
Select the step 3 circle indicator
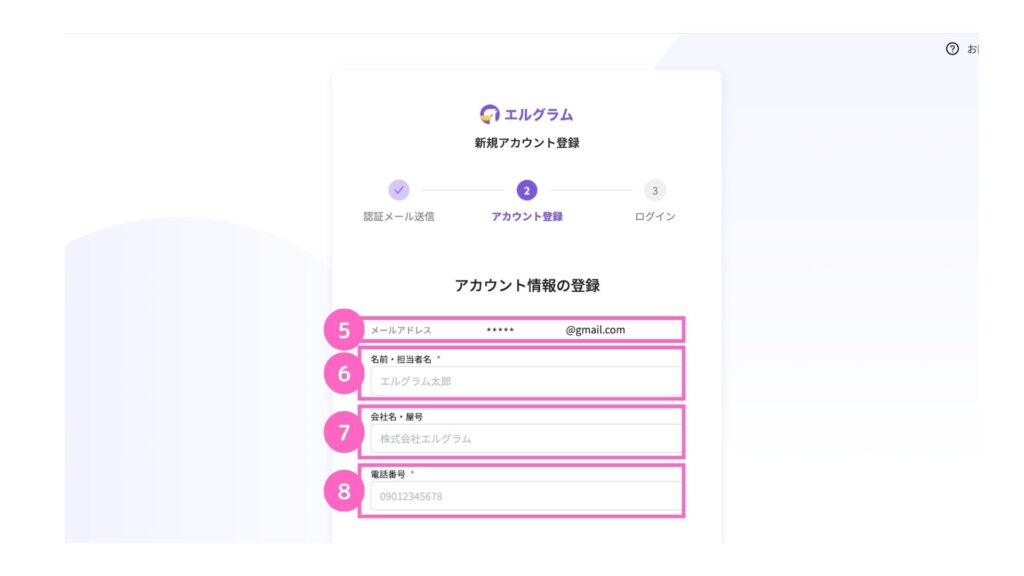tap(655, 190)
